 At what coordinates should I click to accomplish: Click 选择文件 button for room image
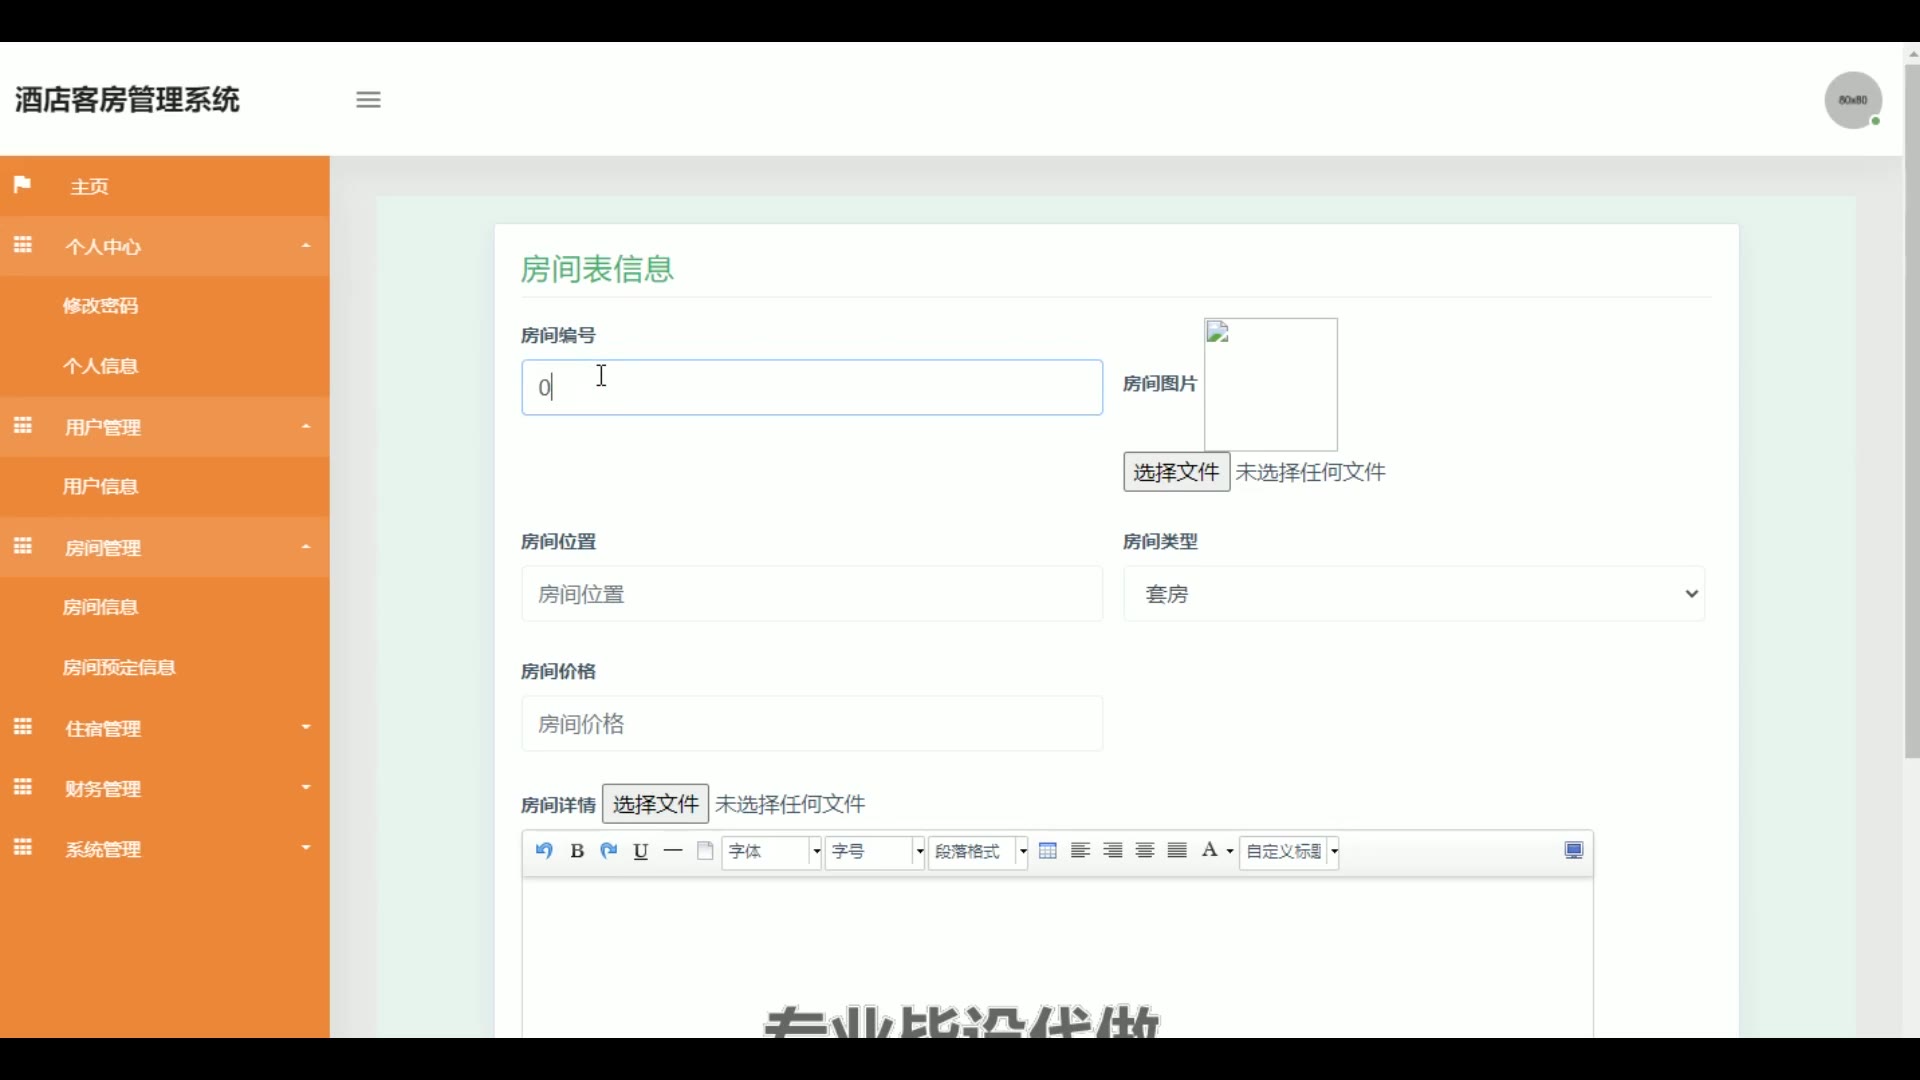[1176, 472]
